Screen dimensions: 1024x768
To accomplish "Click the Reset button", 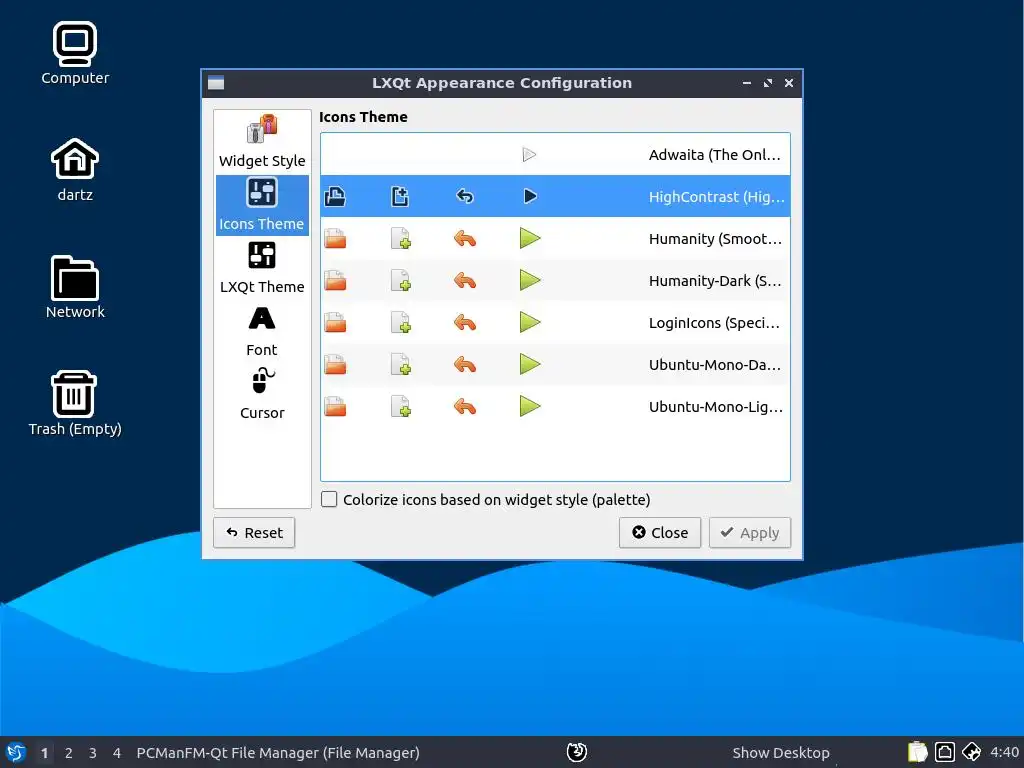I will click(x=254, y=533).
